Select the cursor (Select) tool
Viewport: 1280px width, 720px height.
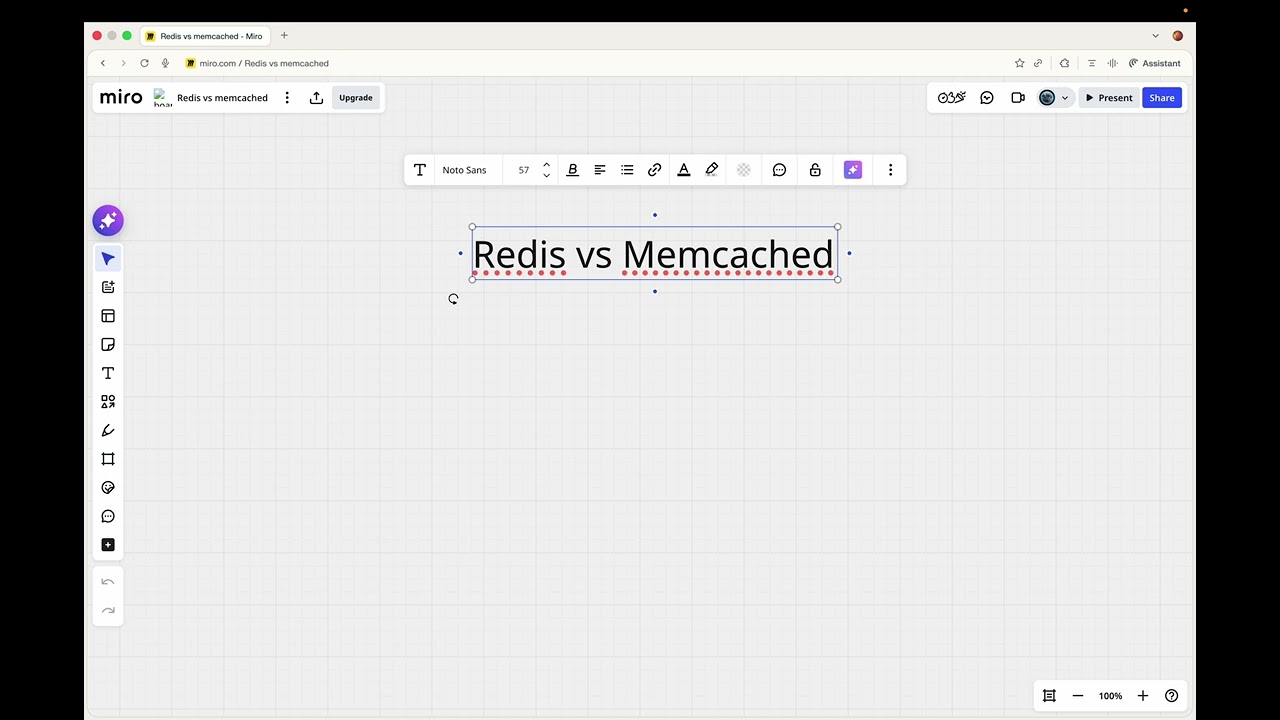[x=108, y=259]
